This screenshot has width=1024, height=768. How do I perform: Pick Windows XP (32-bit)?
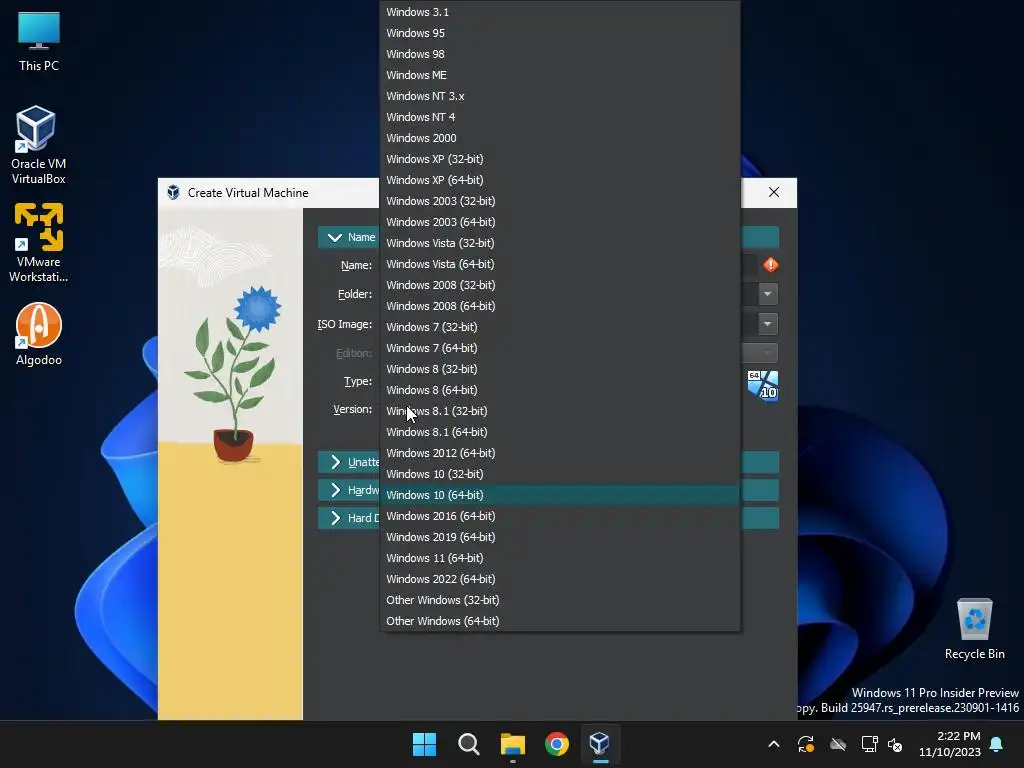click(x=560, y=159)
